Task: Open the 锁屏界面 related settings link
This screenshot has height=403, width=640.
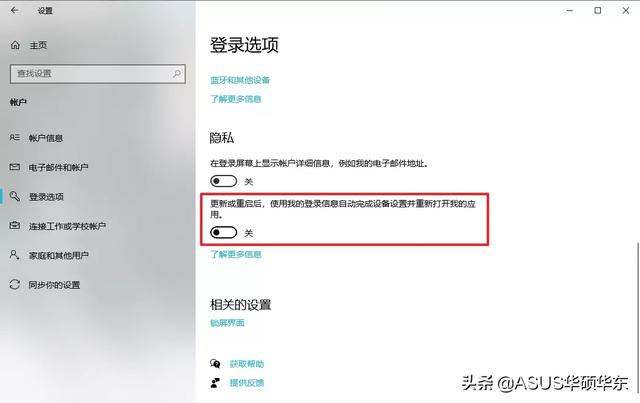Action: [227, 323]
